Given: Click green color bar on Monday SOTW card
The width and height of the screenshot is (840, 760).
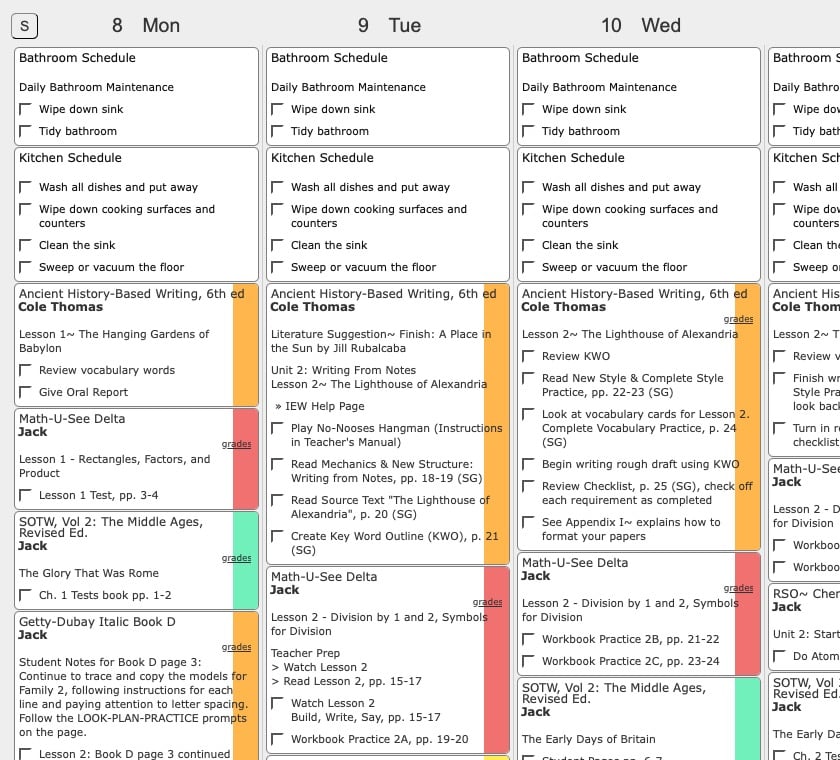Looking at the screenshot, I should click(x=245, y=560).
